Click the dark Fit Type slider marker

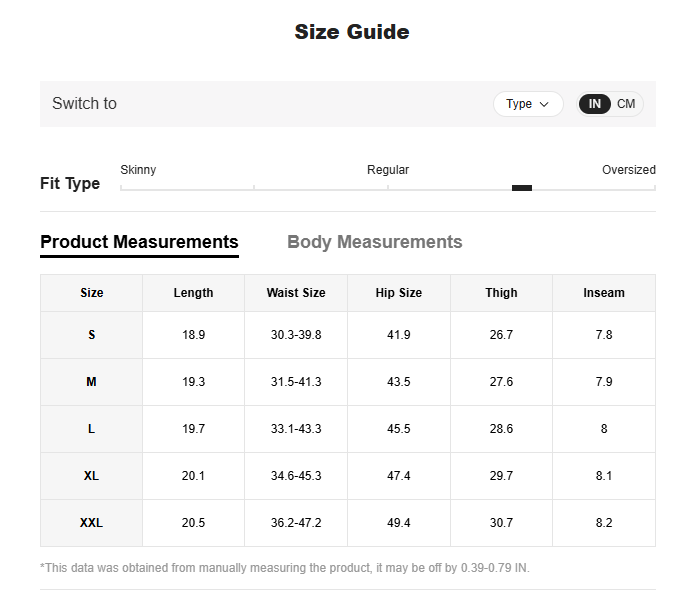click(x=521, y=188)
